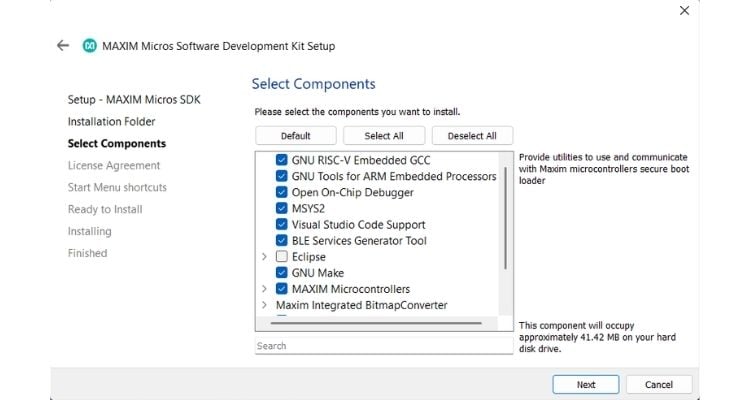750x400 pixels.
Task: Expand the MAXIM Microcontrollers node
Action: tap(264, 289)
